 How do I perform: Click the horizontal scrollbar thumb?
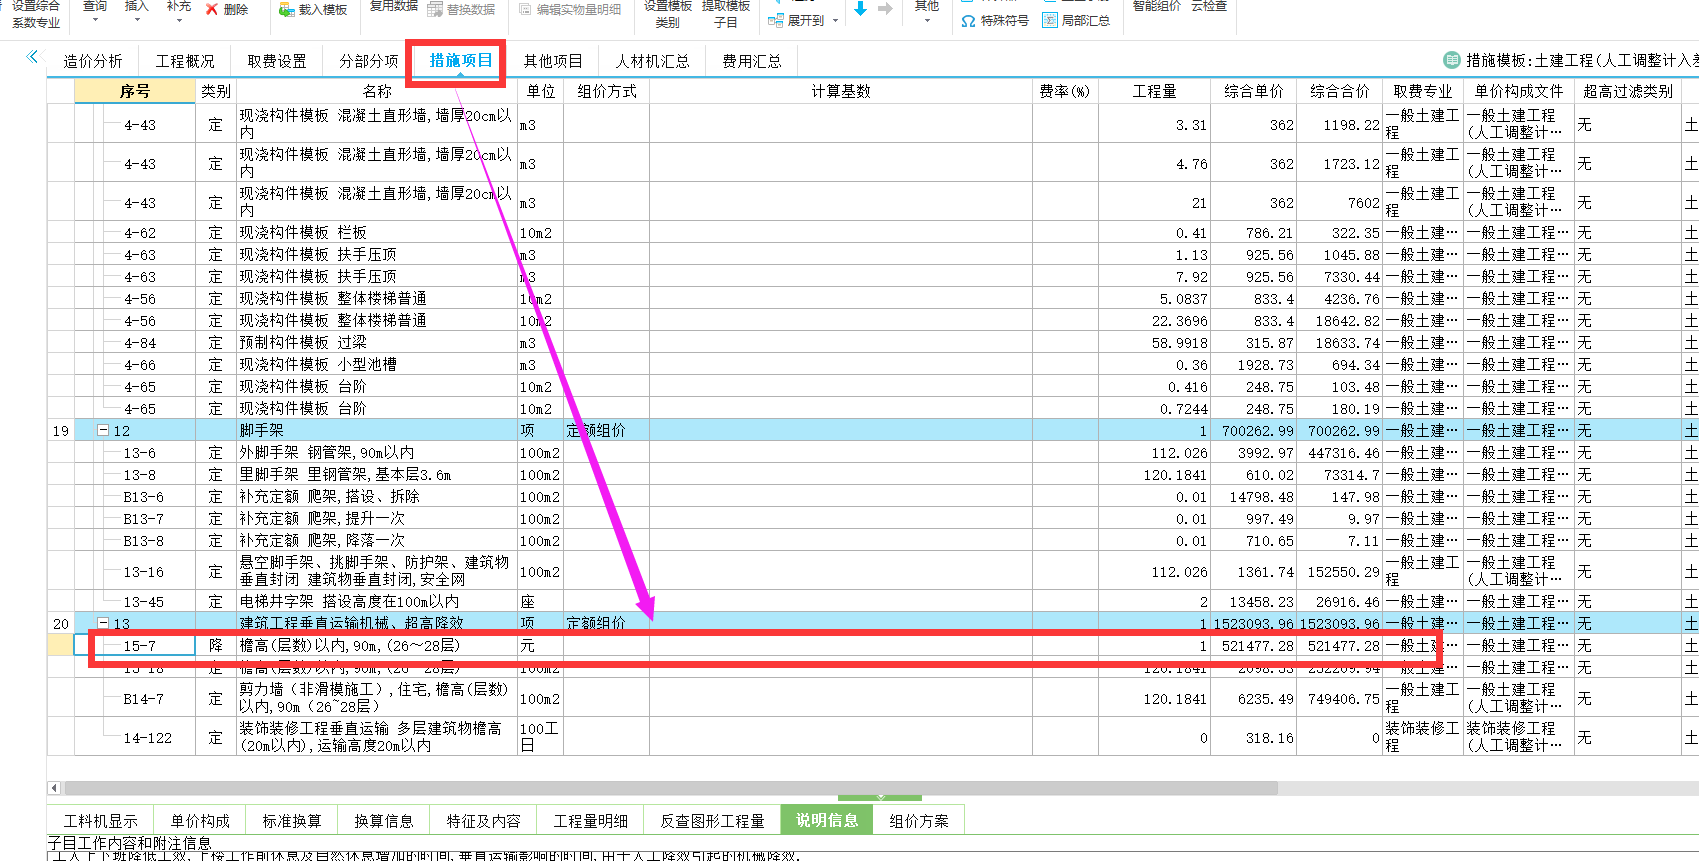pos(670,788)
